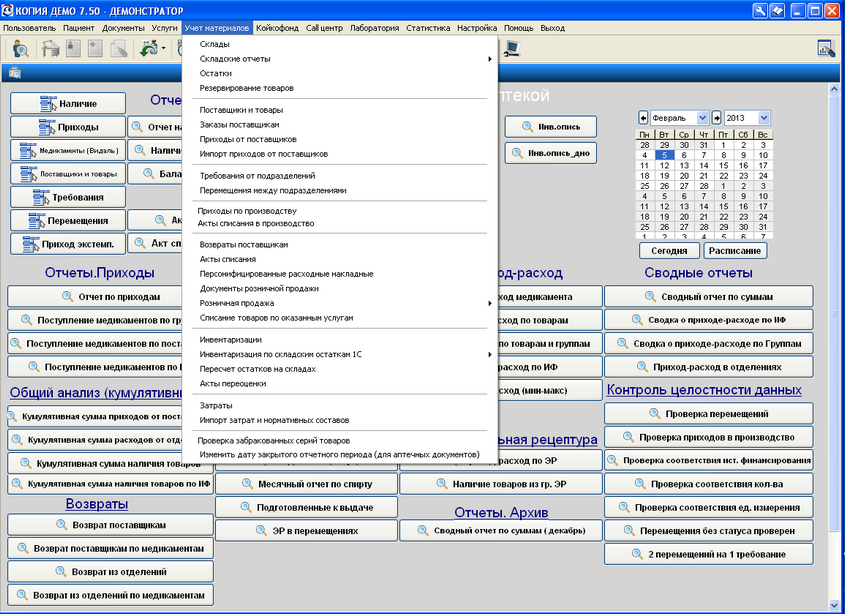Open the year dropdown showing 2013
The width and height of the screenshot is (845, 614).
point(764,118)
